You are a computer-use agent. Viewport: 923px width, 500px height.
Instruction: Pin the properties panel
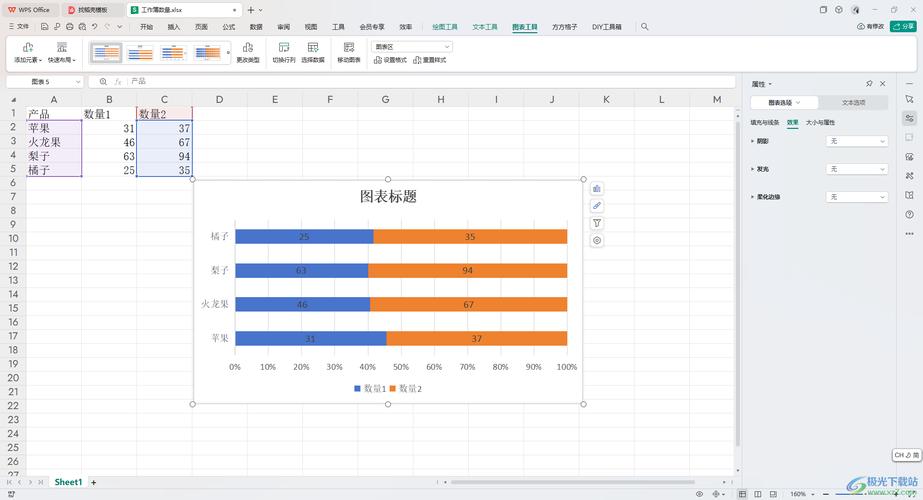tap(869, 84)
